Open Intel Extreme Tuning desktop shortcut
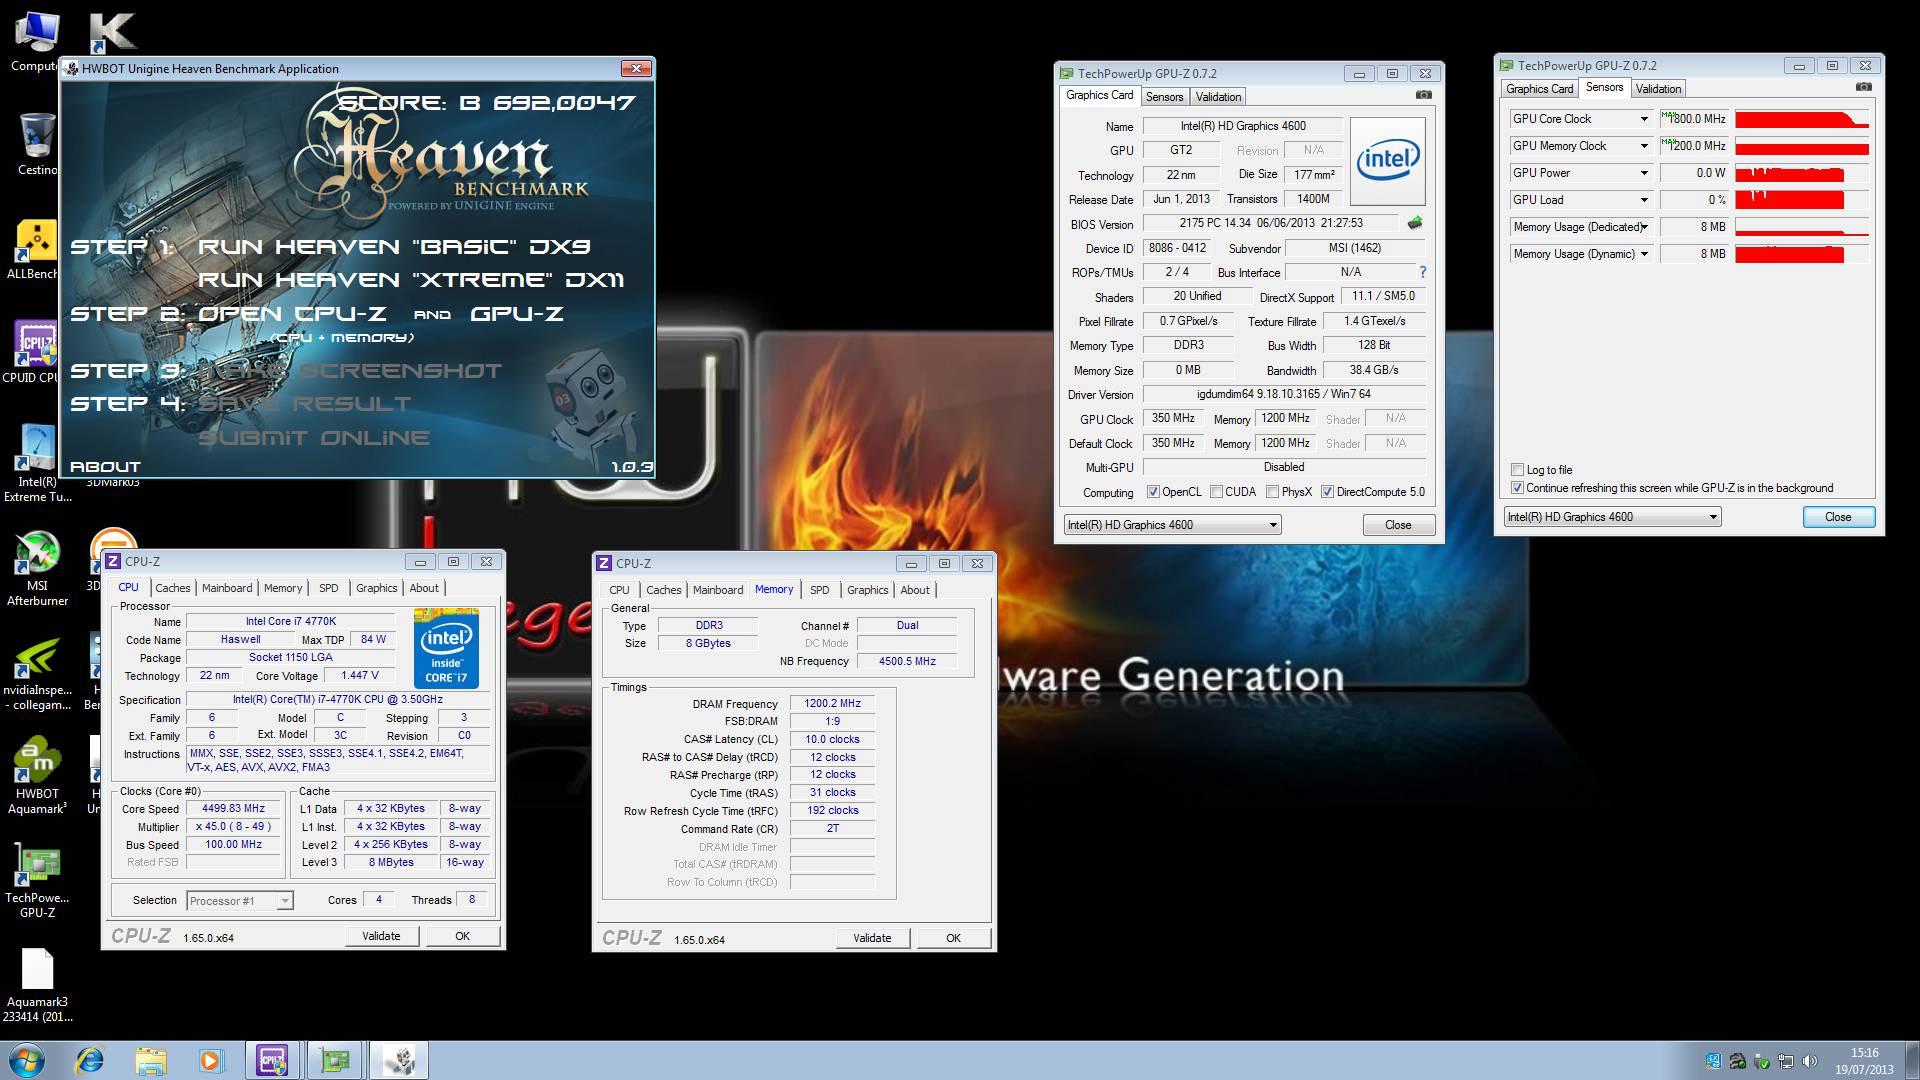 (x=37, y=463)
